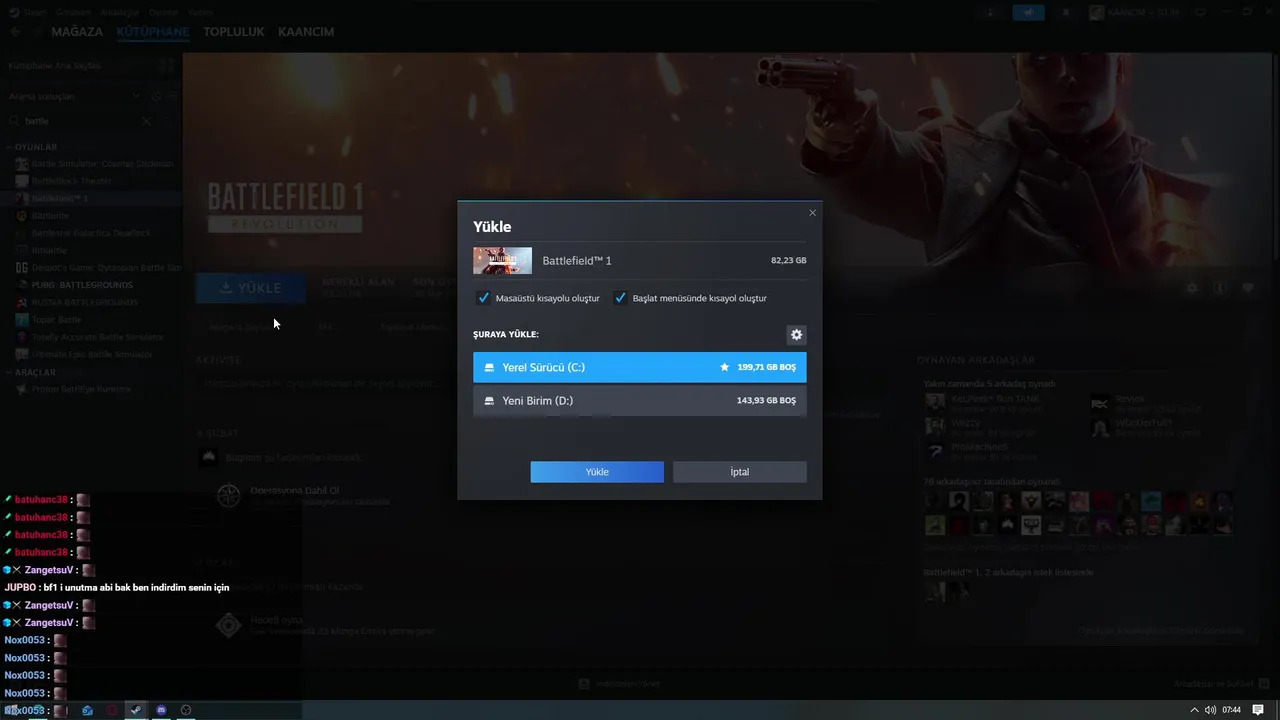Viewport: 1280px width, 720px height.
Task: Cancel install with İptal button
Action: 739,472
